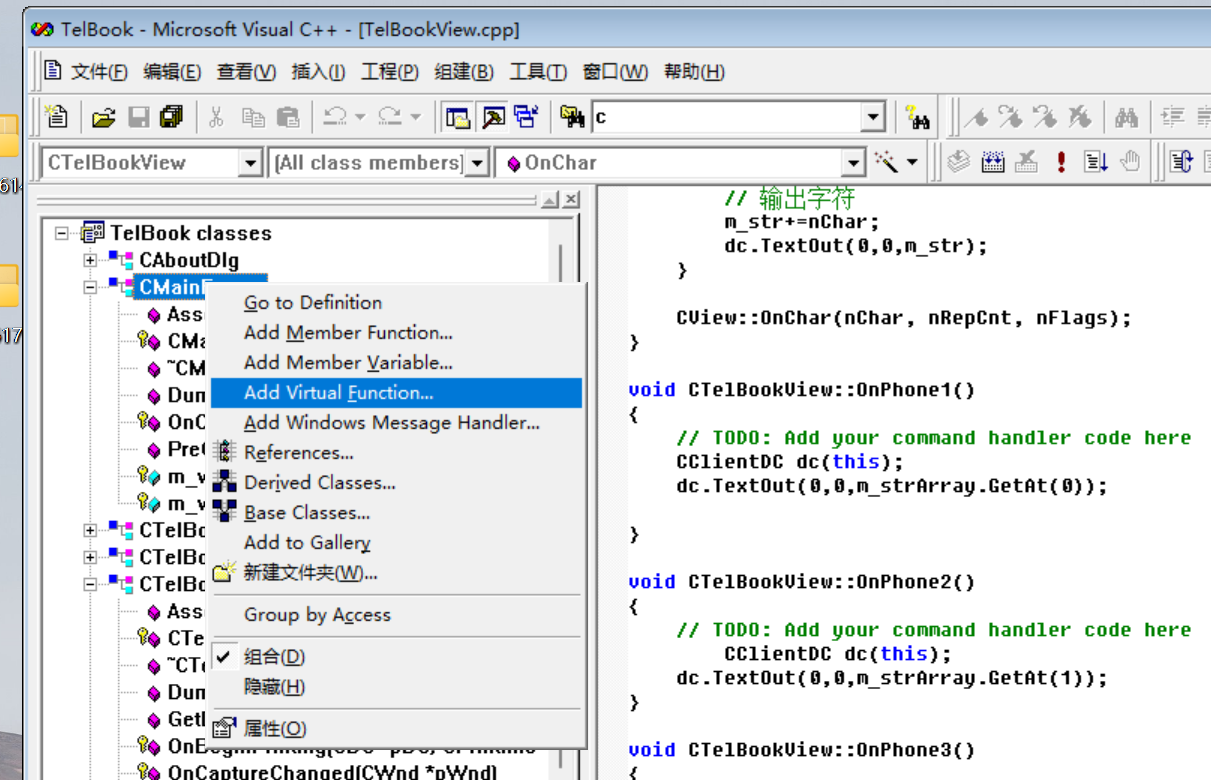Collapse the CMainFrame class node

(x=90, y=287)
